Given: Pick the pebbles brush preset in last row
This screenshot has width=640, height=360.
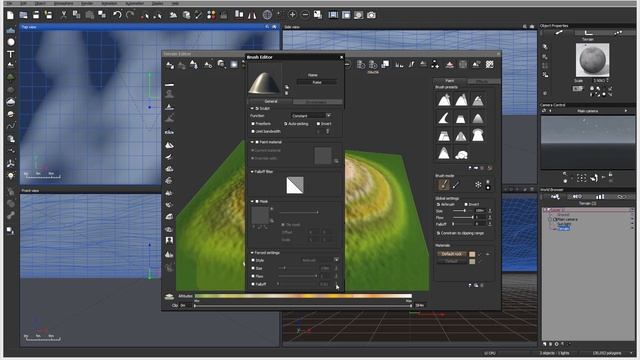Looking at the screenshot, I should pos(461,154).
